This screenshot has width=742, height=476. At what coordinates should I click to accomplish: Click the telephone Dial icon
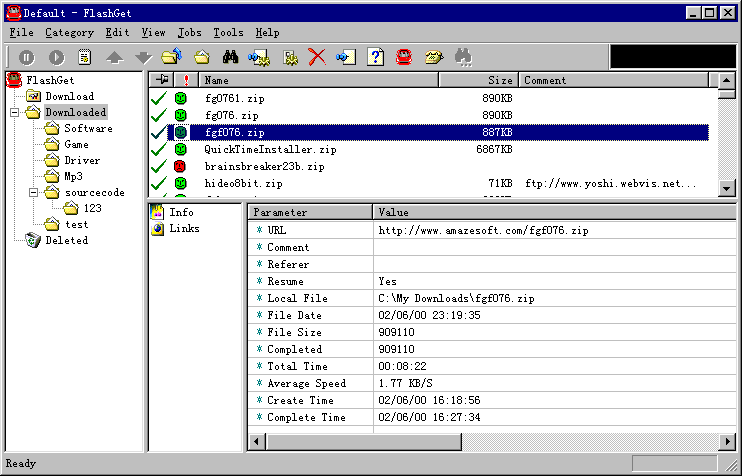pyautogui.click(x=433, y=57)
